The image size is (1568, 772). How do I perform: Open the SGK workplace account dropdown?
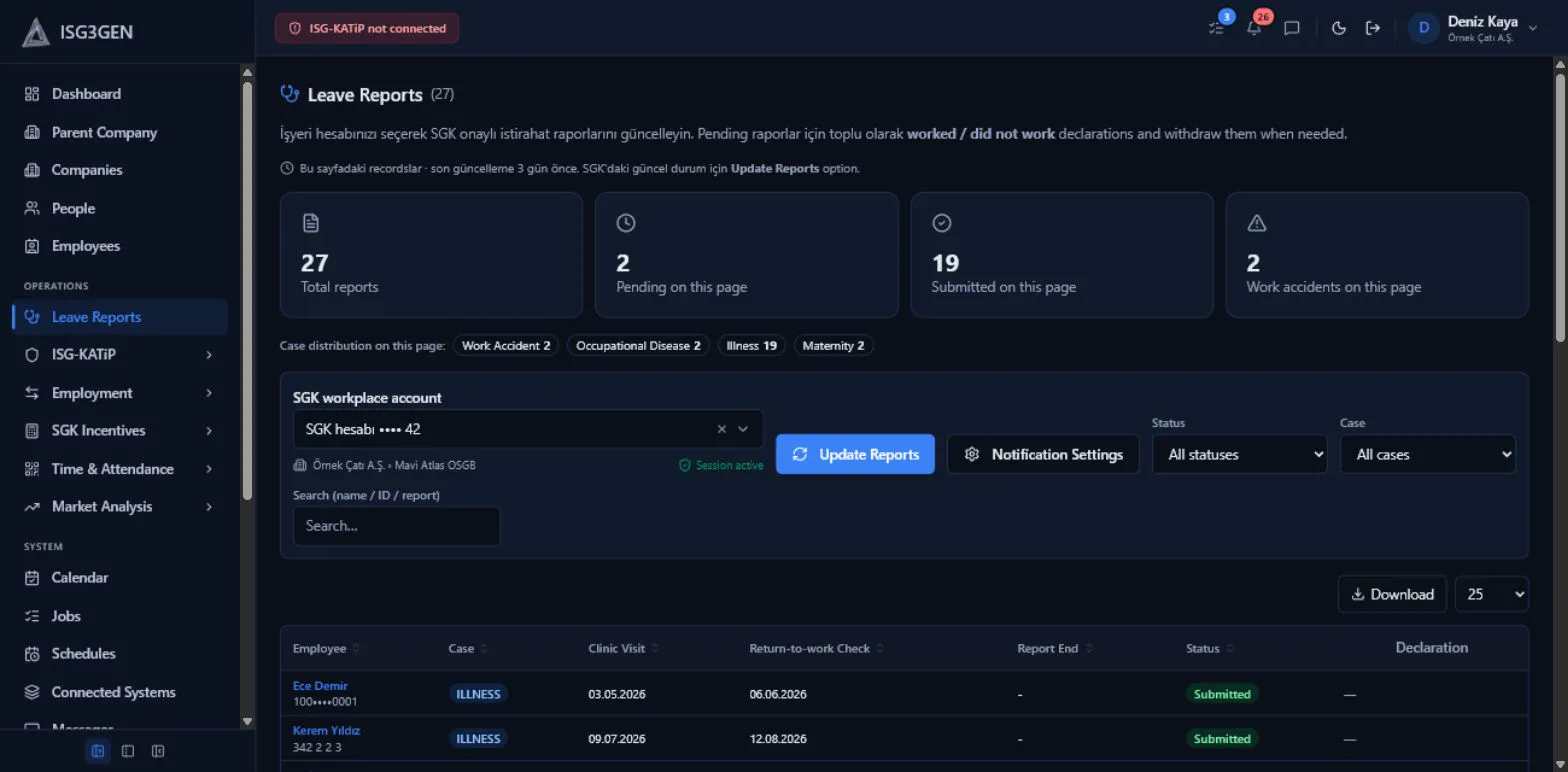coord(743,429)
